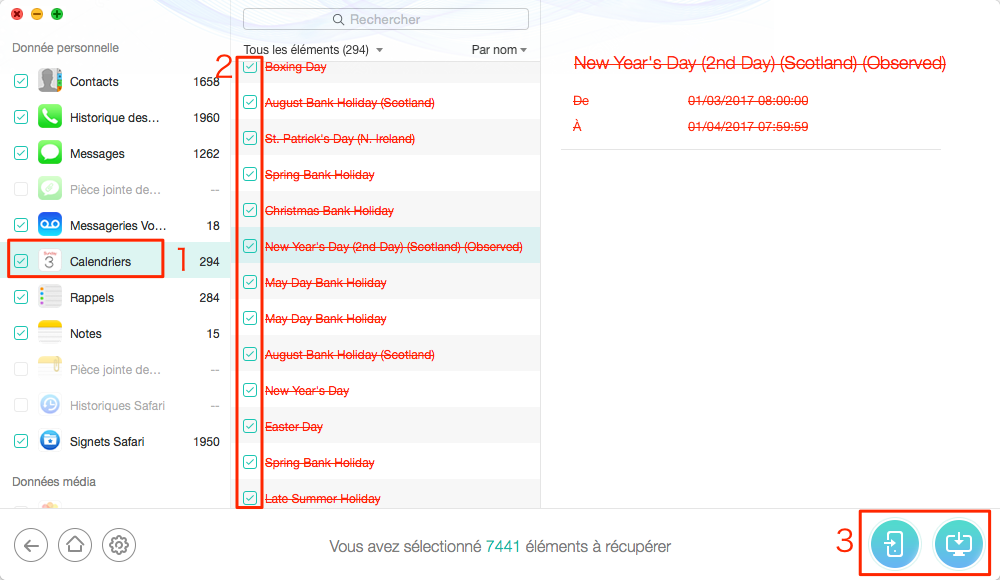
Task: Open the Messages category
Action: [x=97, y=154]
